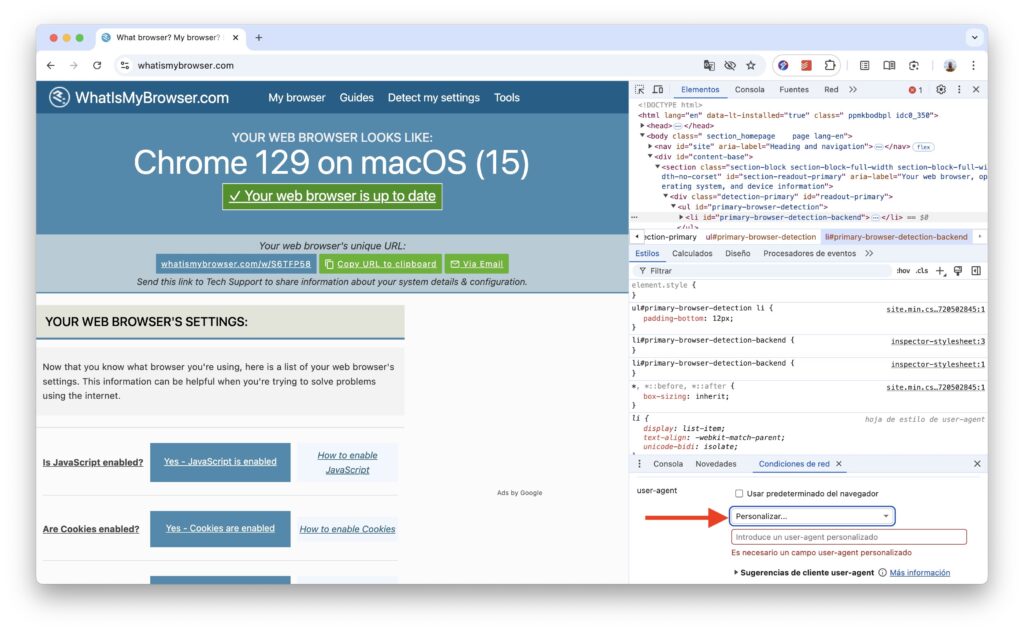The height and width of the screenshot is (632, 1024).
Task: Open the Diseño styles sub-tab
Action: (737, 253)
